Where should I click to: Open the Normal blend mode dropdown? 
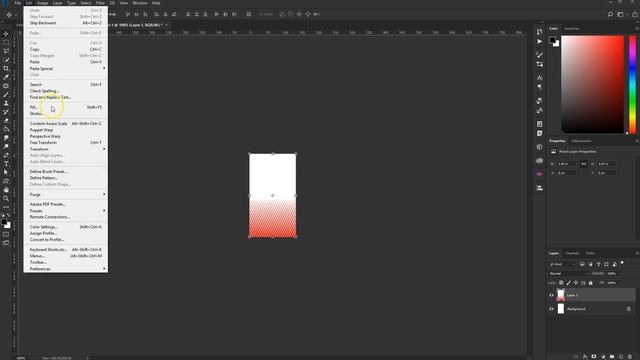568,273
